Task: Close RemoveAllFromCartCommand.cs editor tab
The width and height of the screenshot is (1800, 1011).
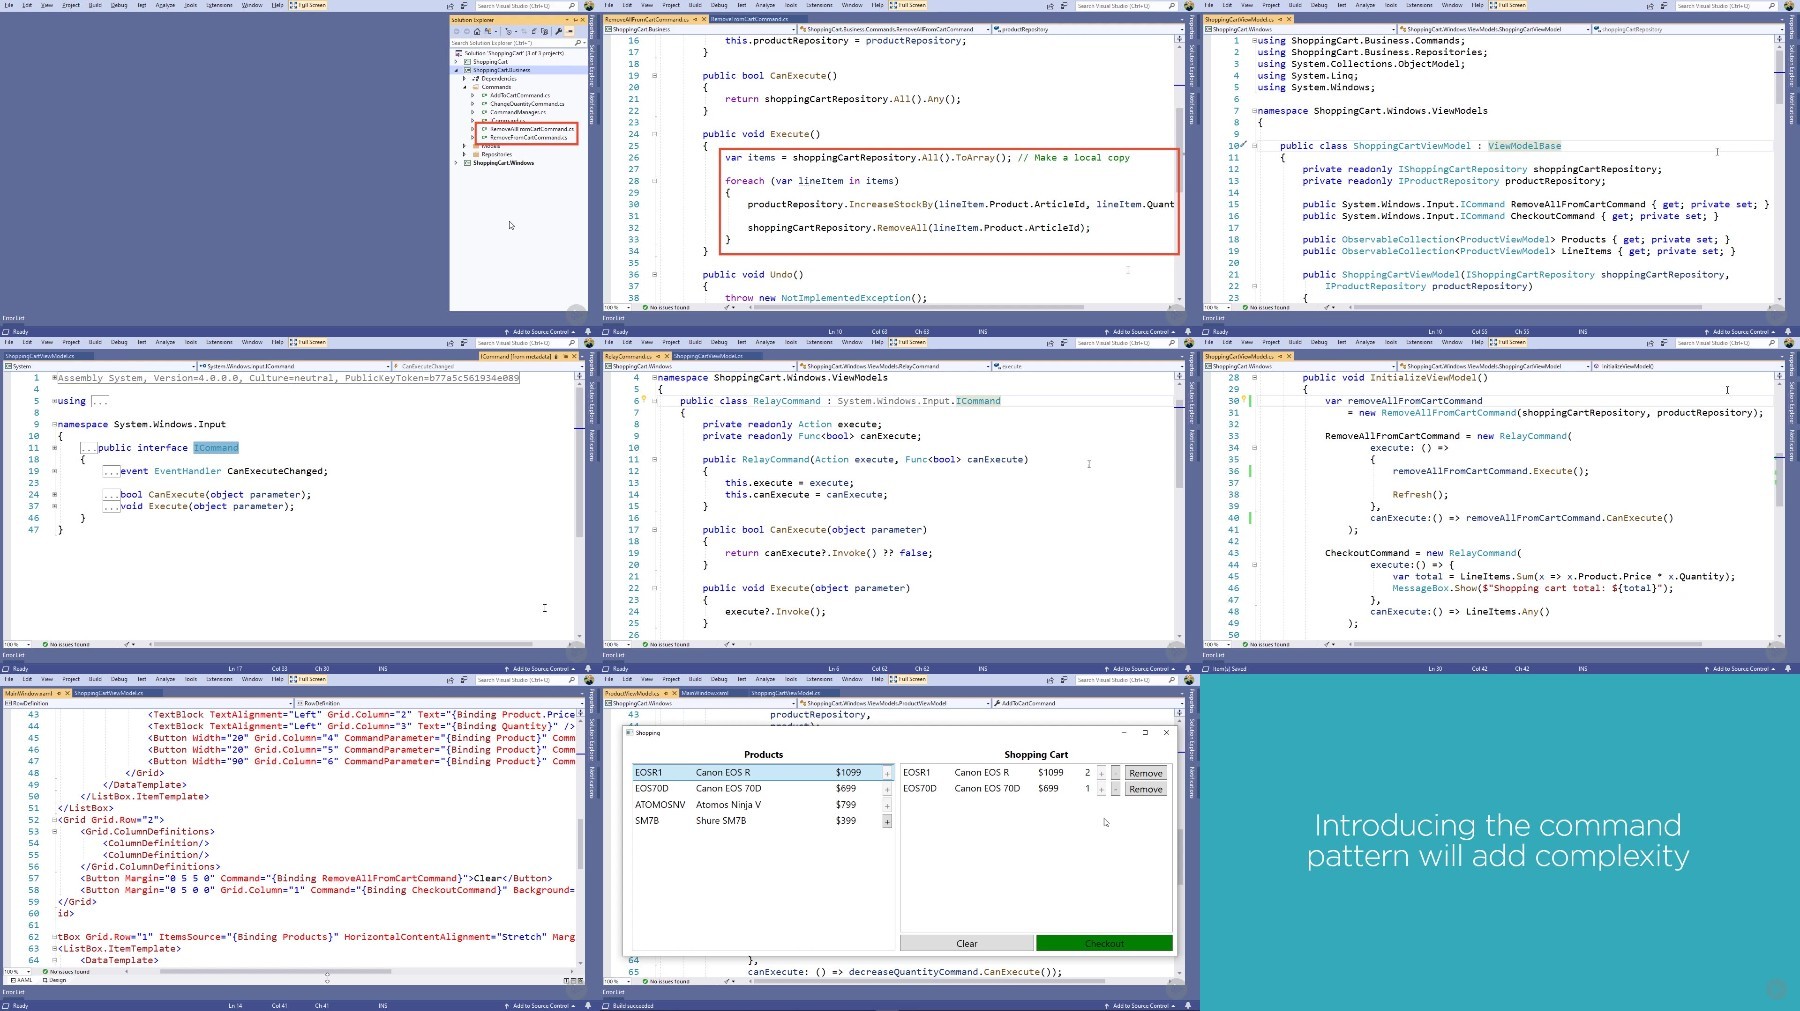Action: tap(704, 19)
